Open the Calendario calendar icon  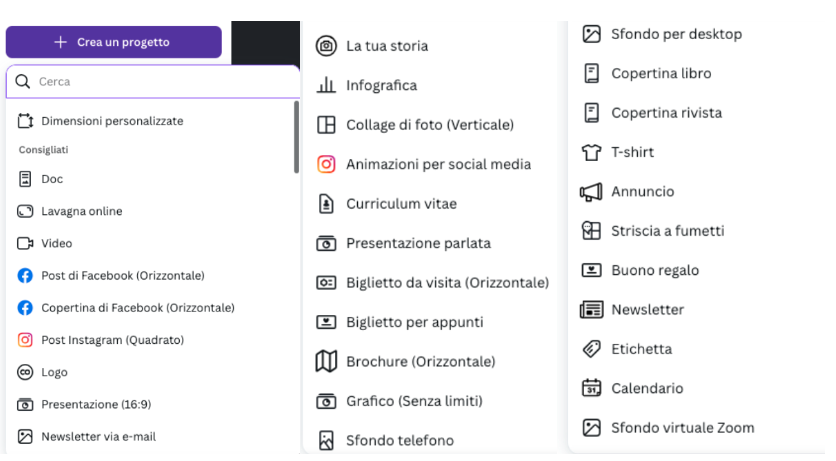point(591,388)
